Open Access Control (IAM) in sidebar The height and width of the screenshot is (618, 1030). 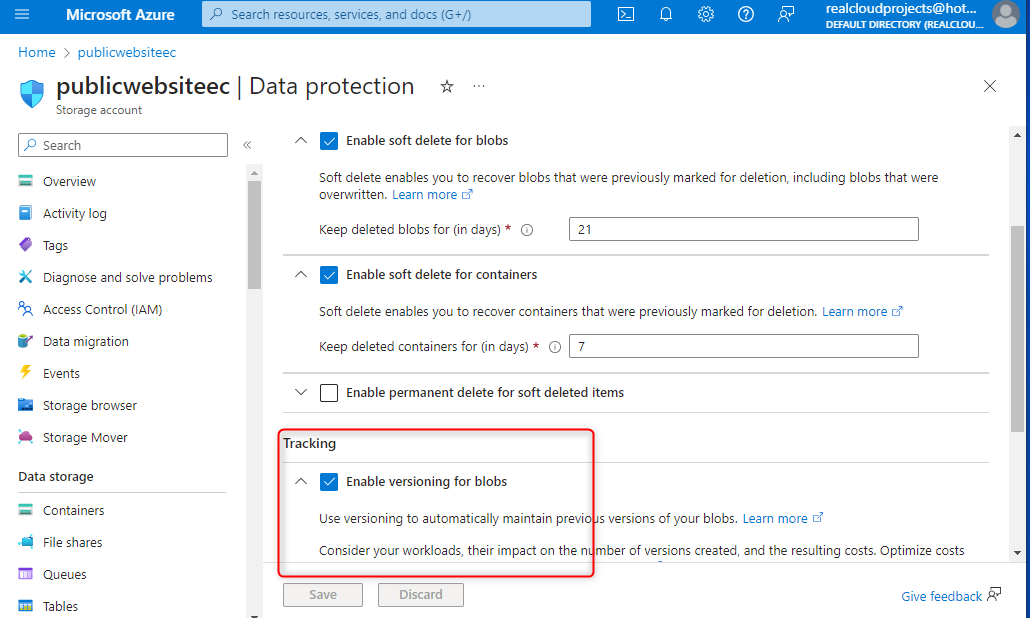[x=102, y=310]
